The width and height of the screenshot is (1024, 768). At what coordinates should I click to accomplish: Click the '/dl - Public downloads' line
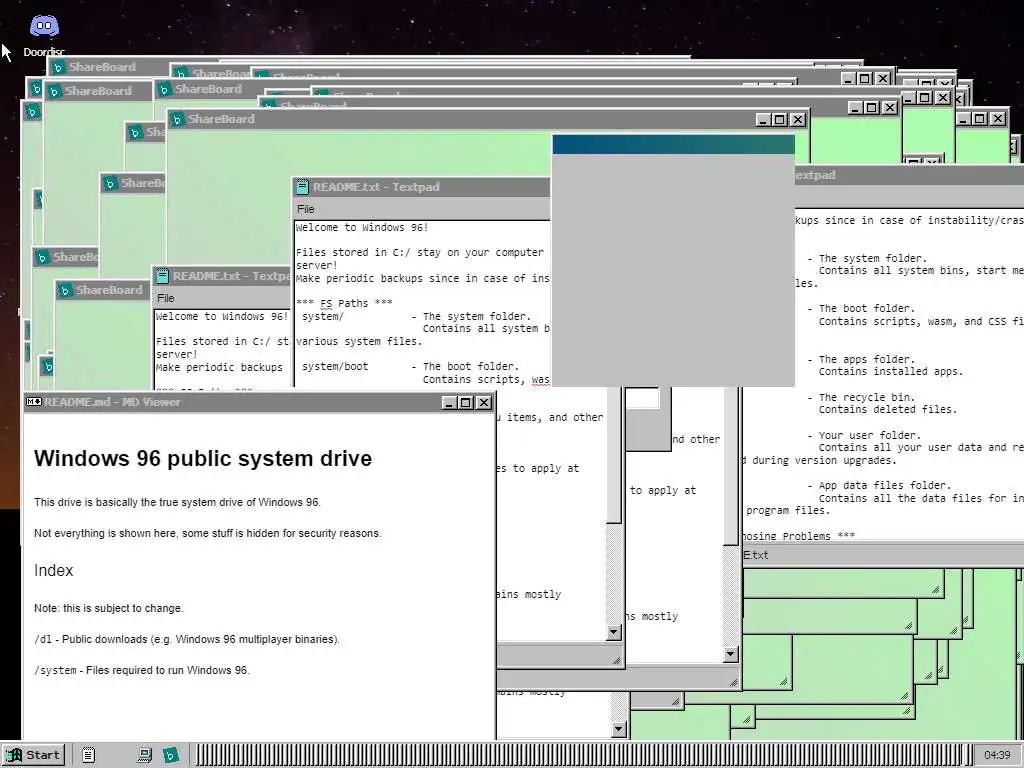187,639
